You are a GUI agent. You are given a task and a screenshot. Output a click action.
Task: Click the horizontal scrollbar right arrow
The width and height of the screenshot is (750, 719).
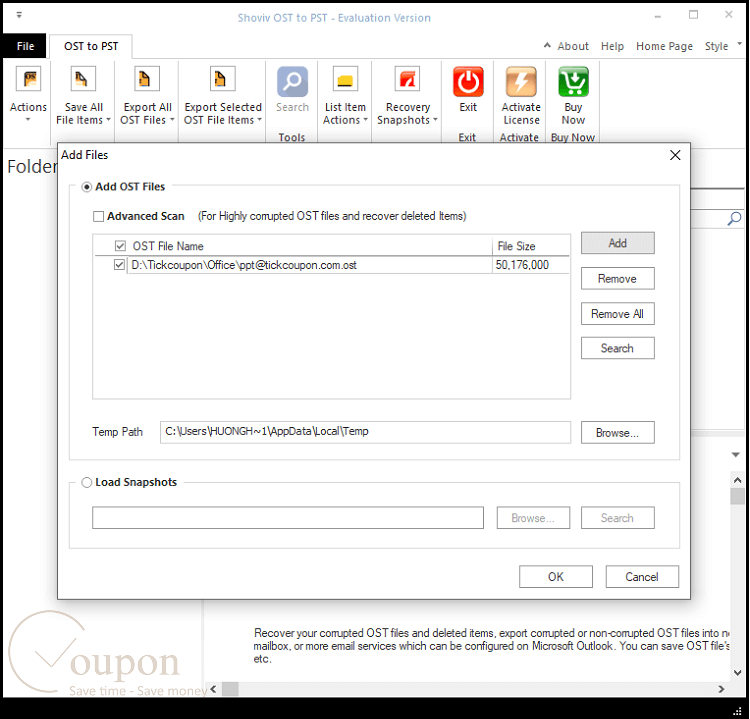[x=721, y=689]
